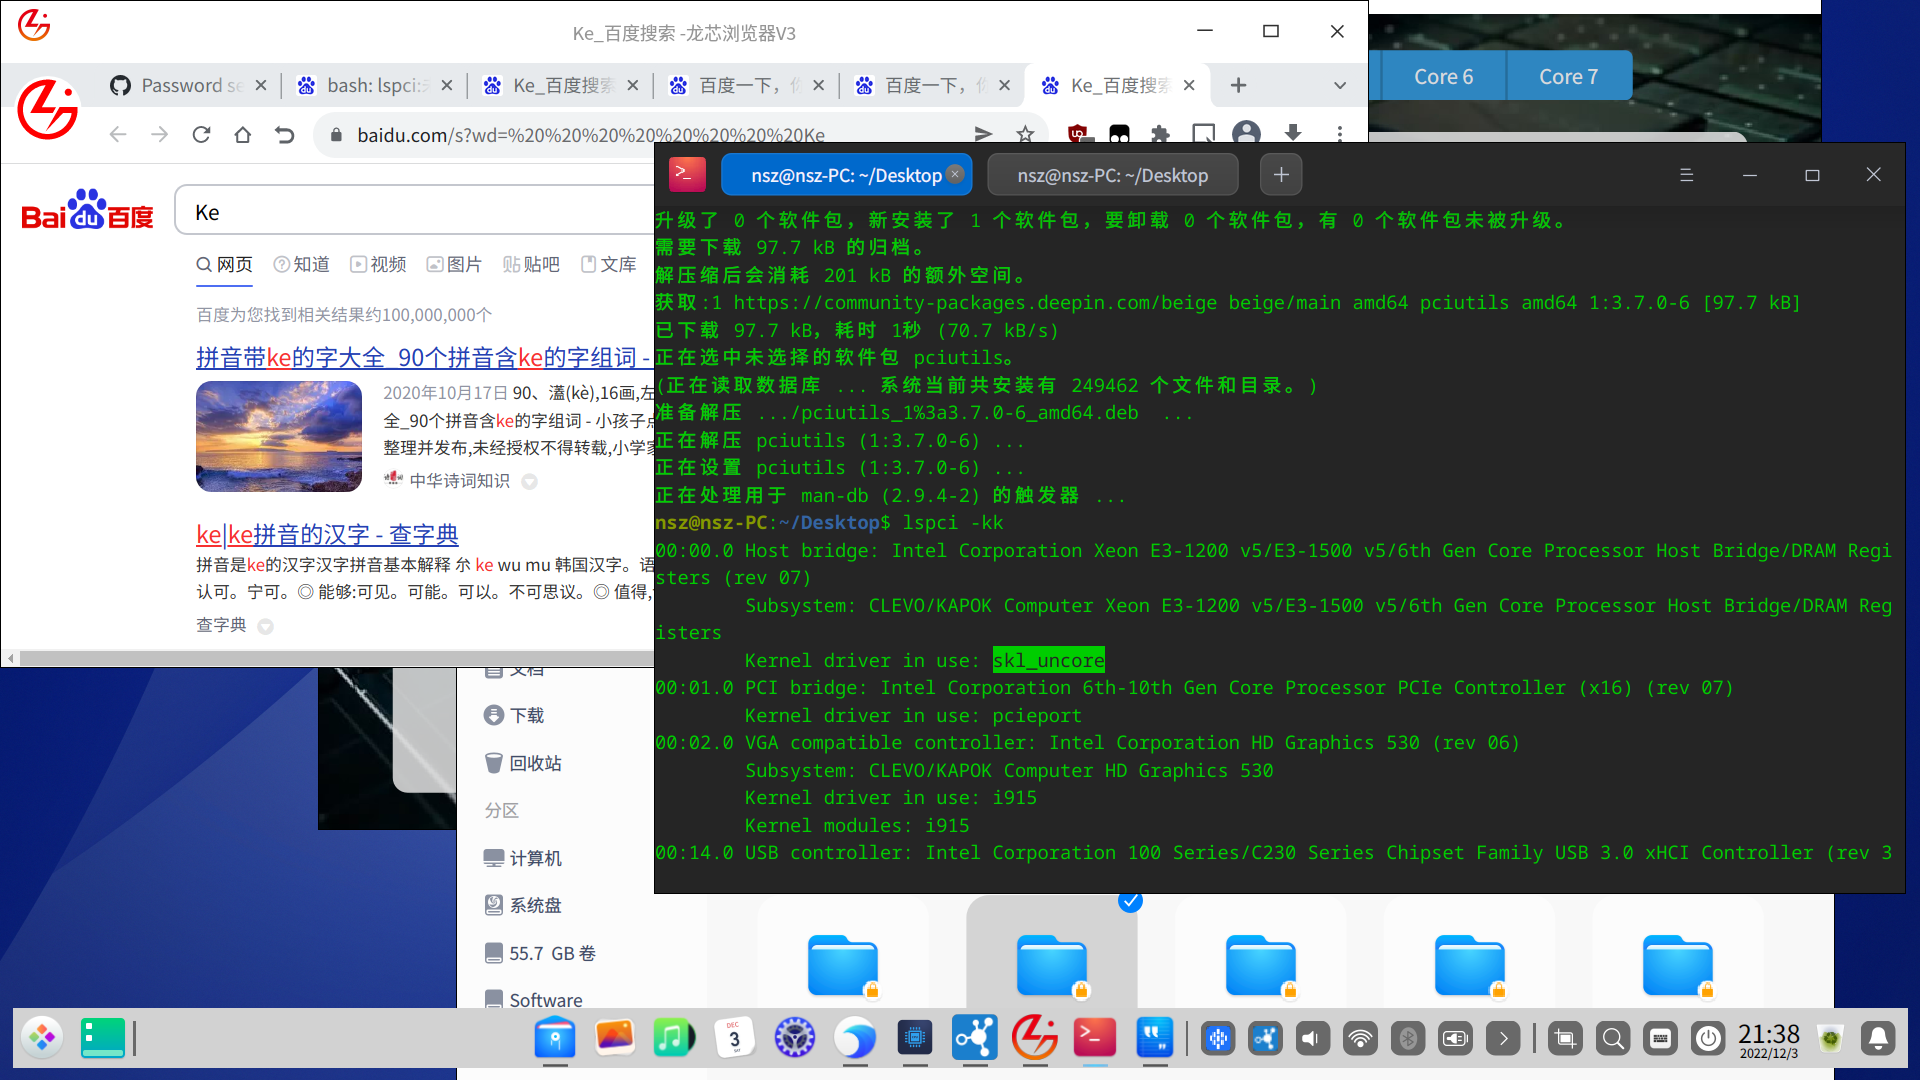
Task: Reload the Baidu search page
Action: click(x=201, y=134)
